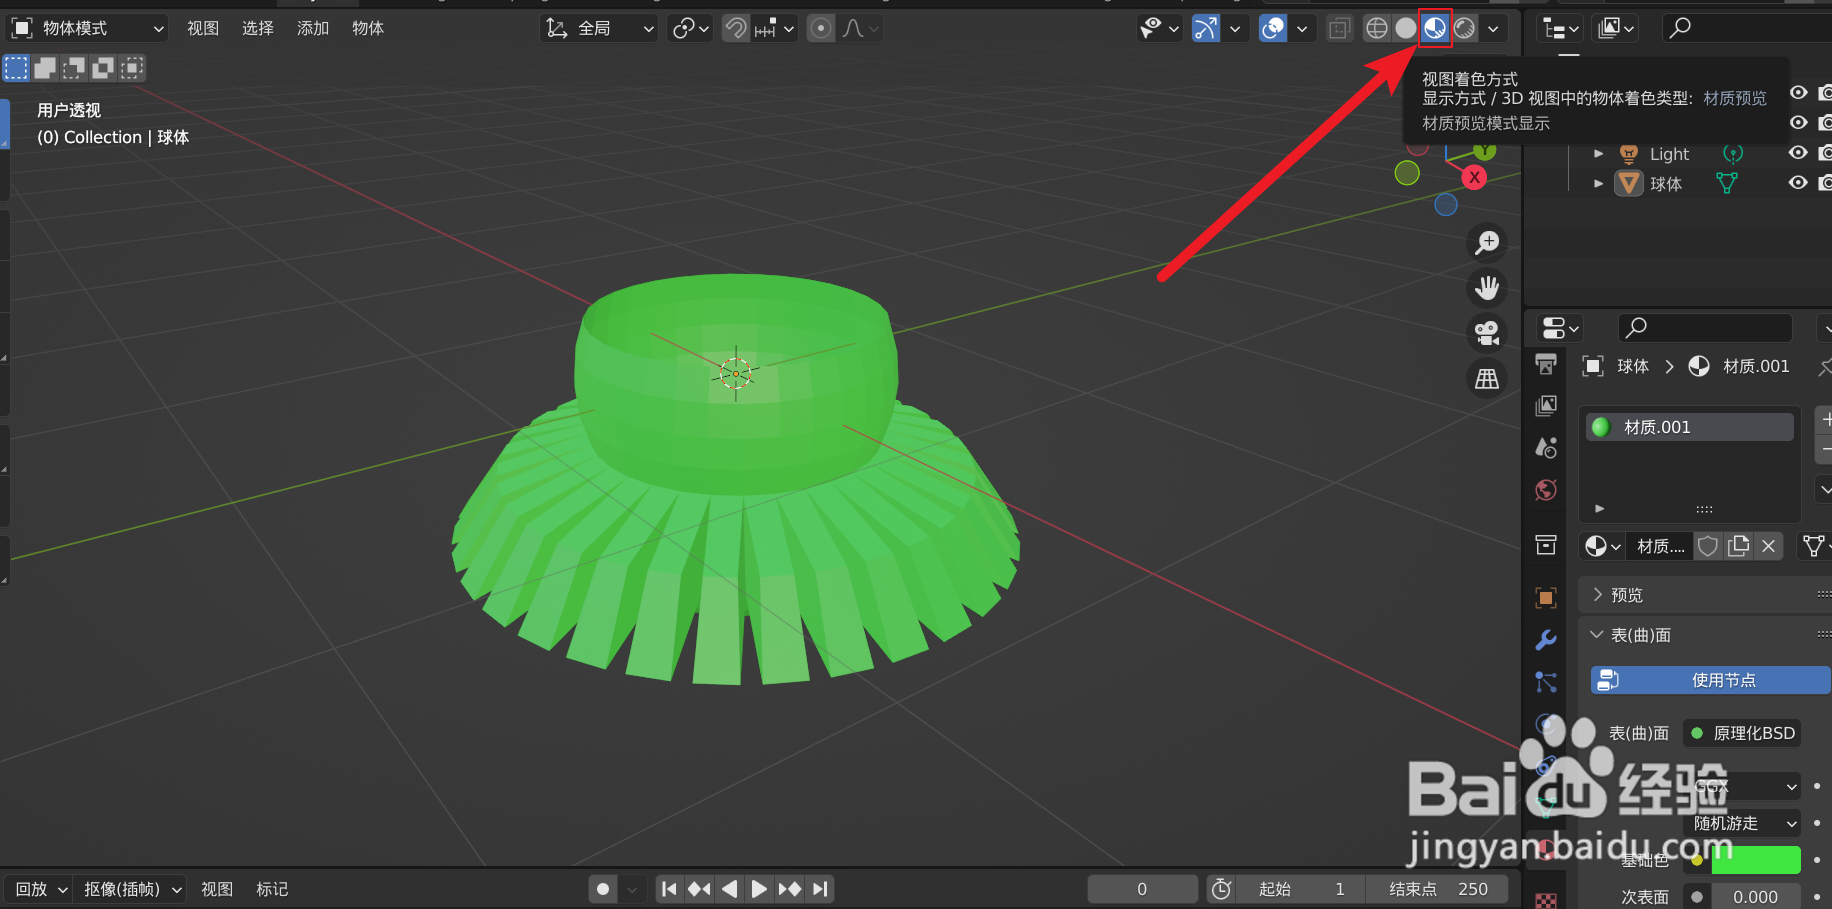Open the 物体模式 mode dropdown
1832x909 pixels.
click(86, 28)
